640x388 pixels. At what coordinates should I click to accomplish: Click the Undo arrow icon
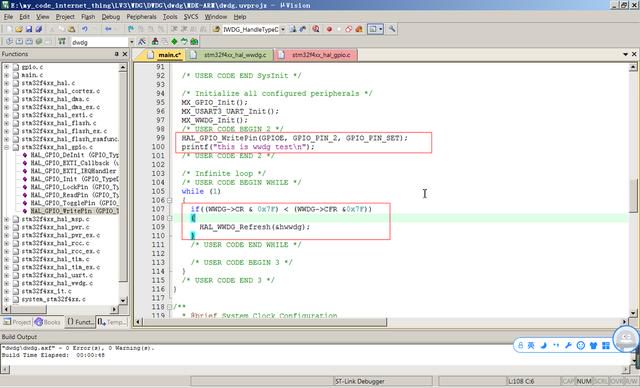pyautogui.click(x=85, y=29)
